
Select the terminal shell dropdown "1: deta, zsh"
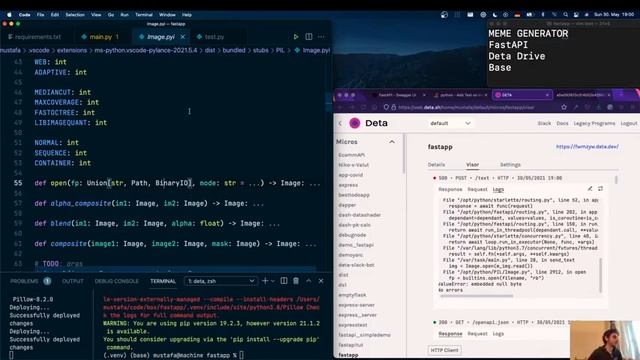click(221, 281)
